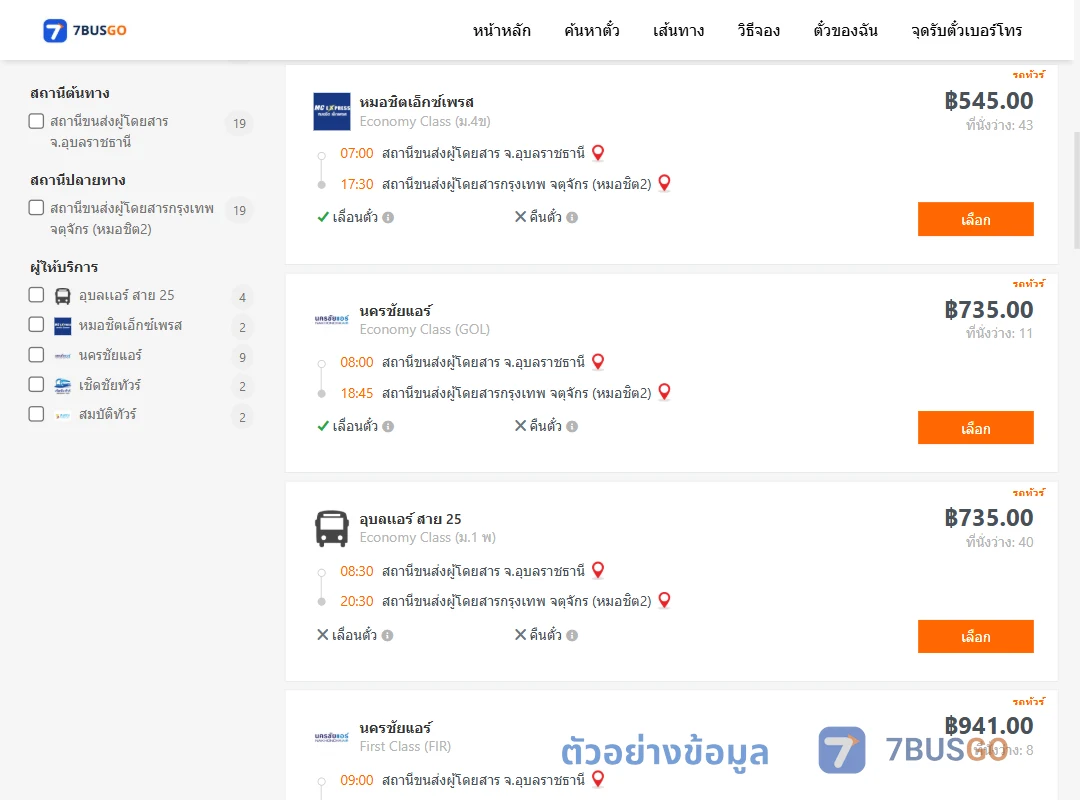Click the large bus icon on อุบลแอร์ card
This screenshot has width=1080, height=800.
click(x=332, y=529)
